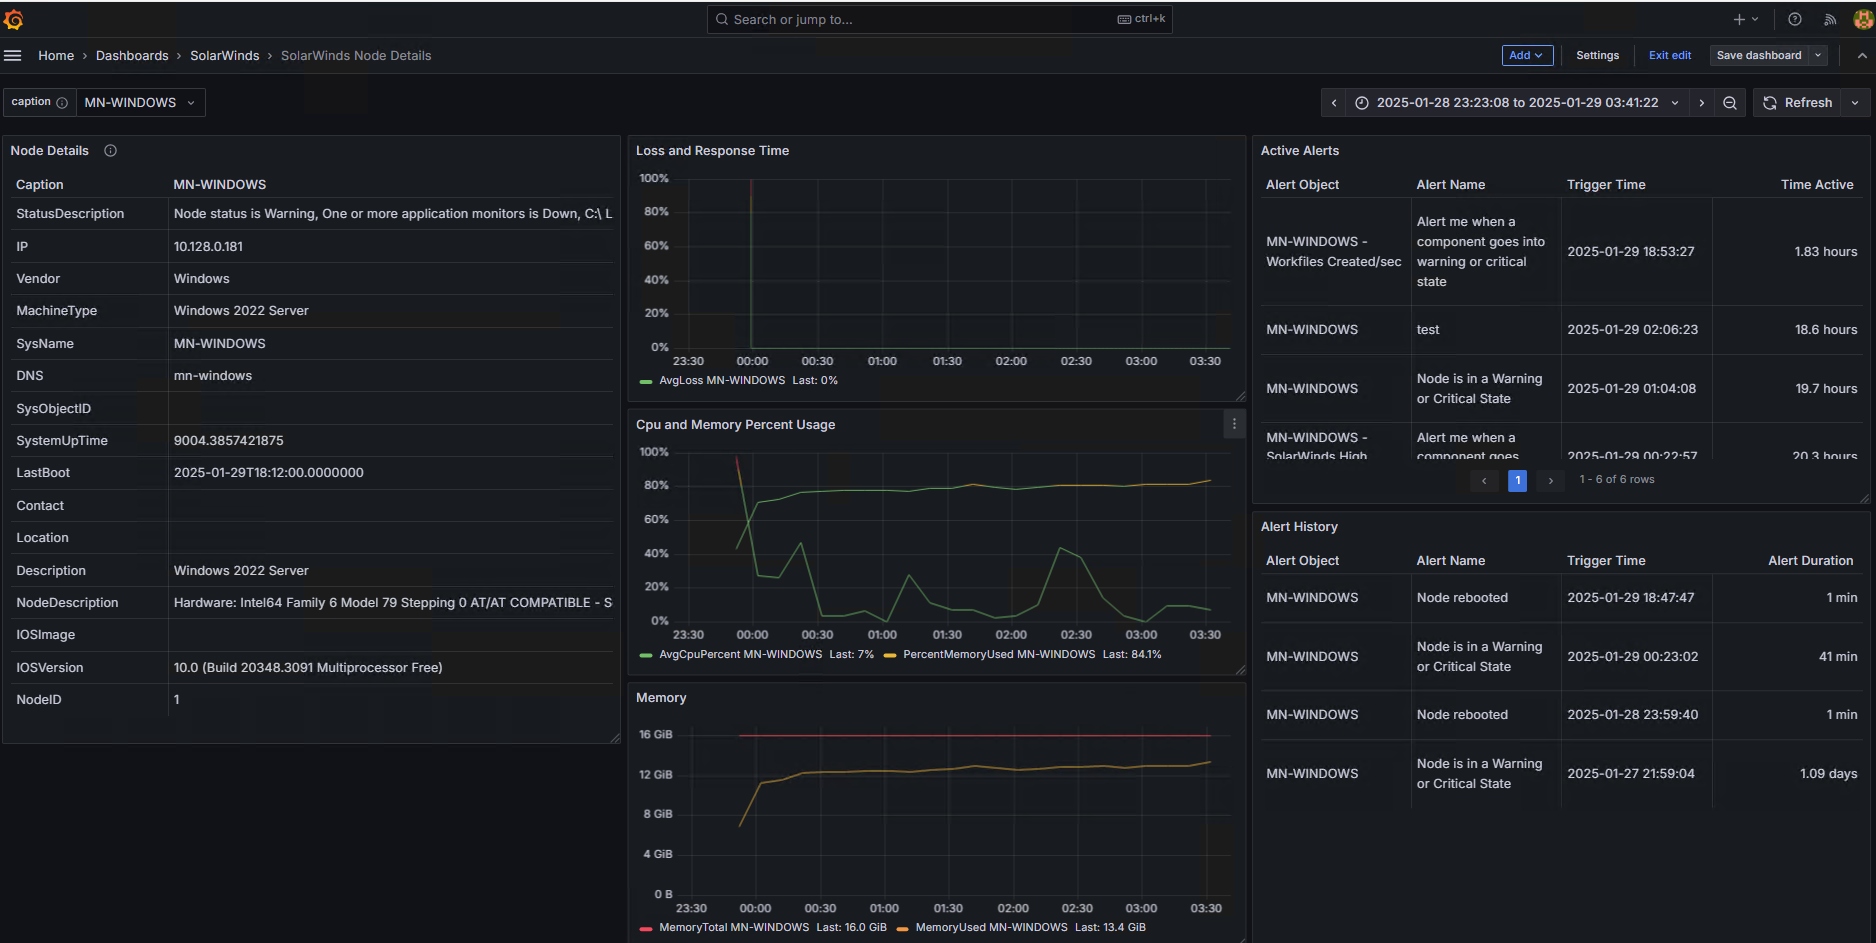Screen dimensions: 1876x943
Task: Click the Grafana logo icon
Action: click(x=14, y=19)
